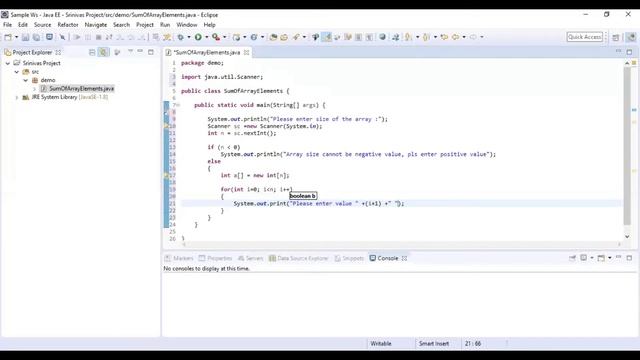Switch to the Servers tab
Screen dimensions: 640x360
250,258
